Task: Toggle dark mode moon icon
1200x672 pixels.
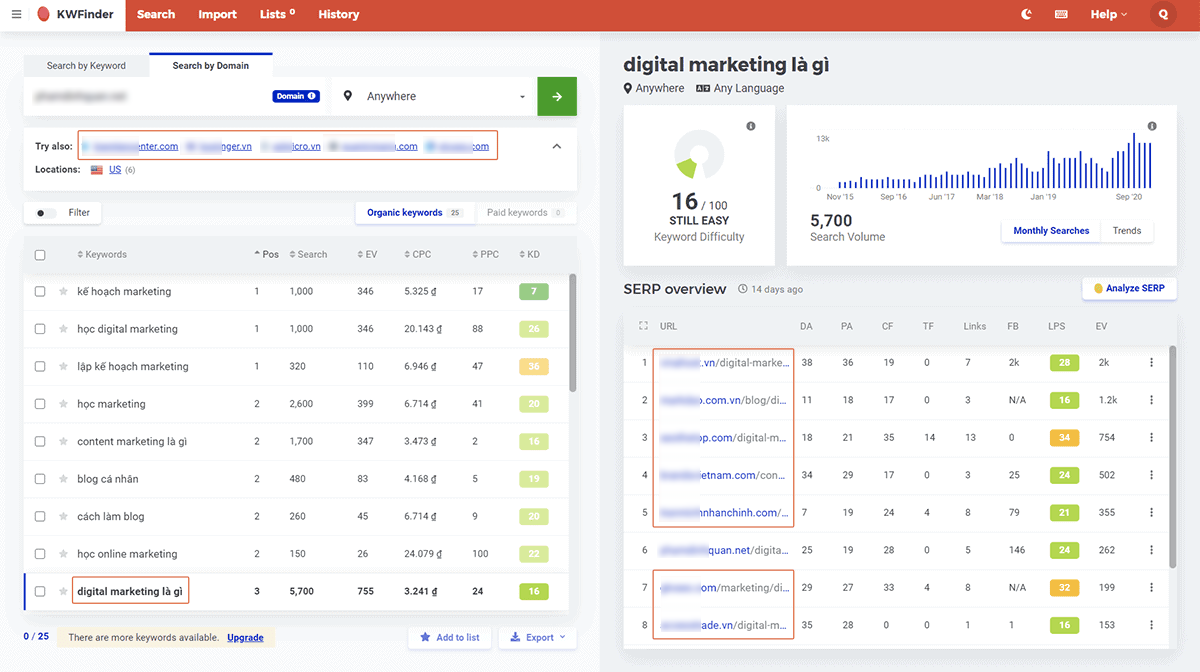Action: tap(1026, 15)
